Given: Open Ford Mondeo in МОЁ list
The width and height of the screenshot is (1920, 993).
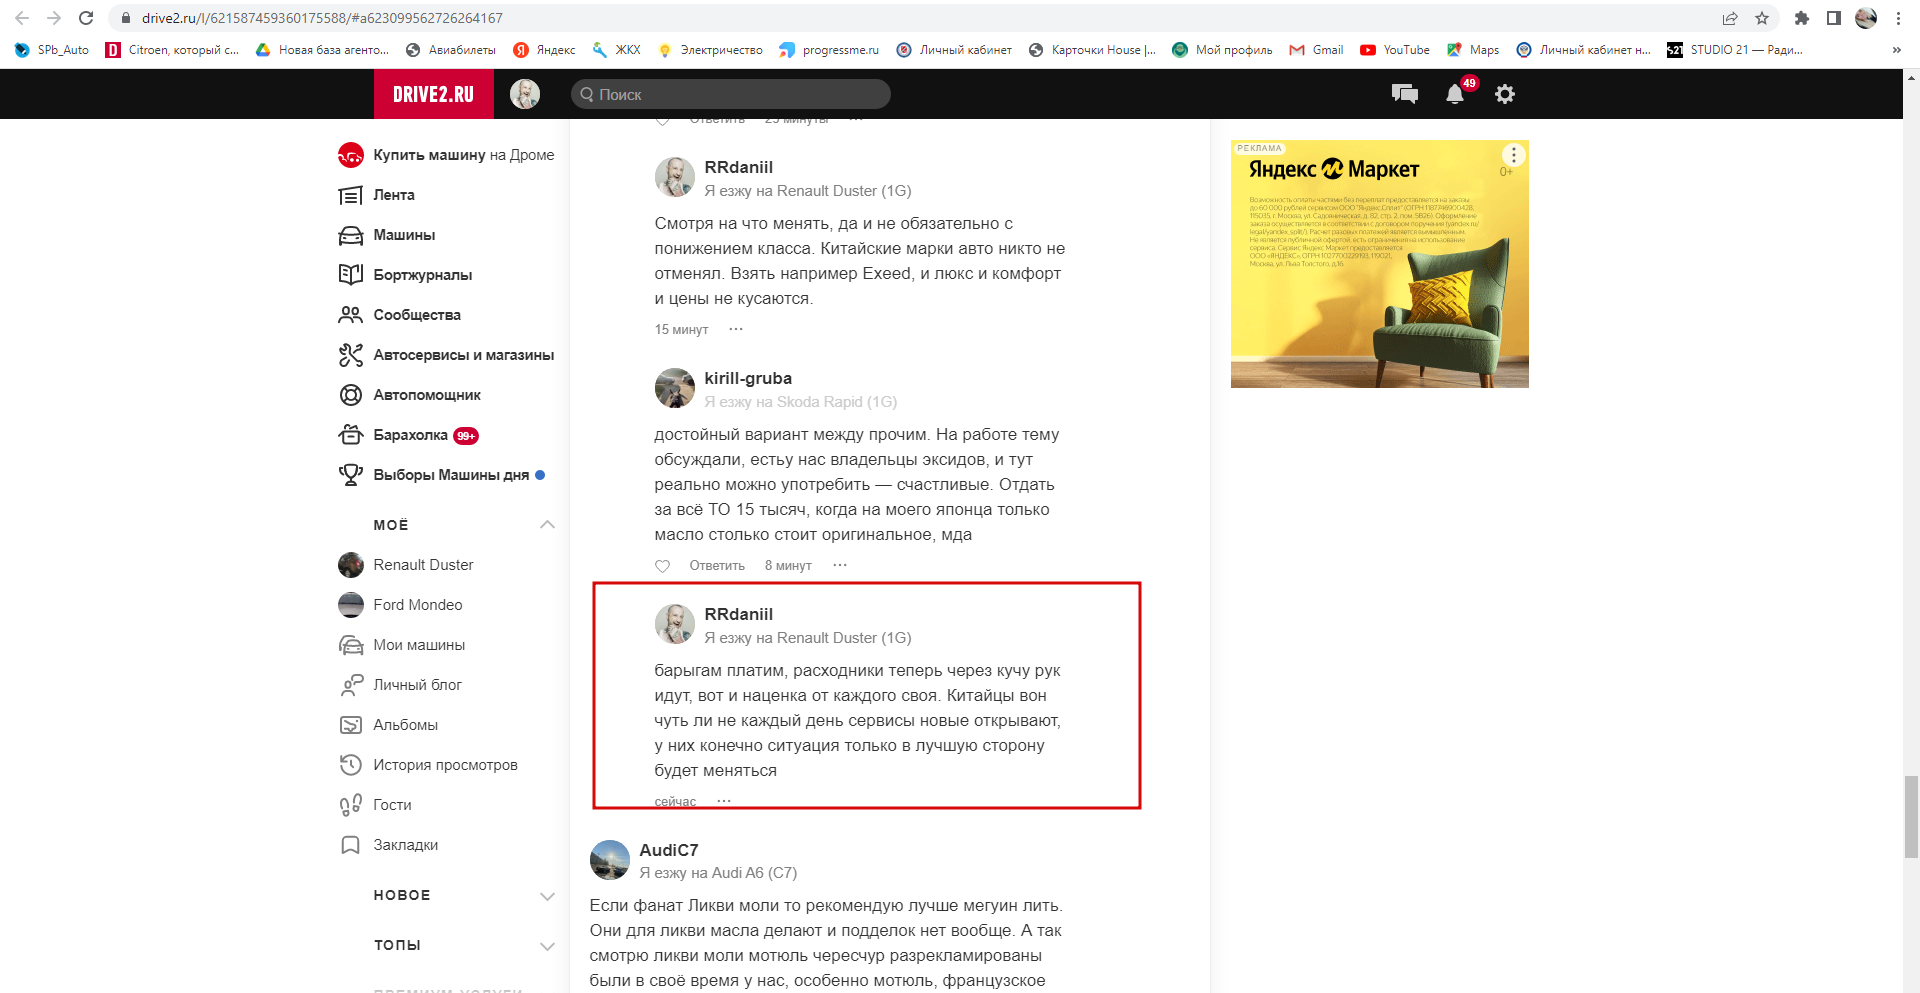Looking at the screenshot, I should click(418, 605).
